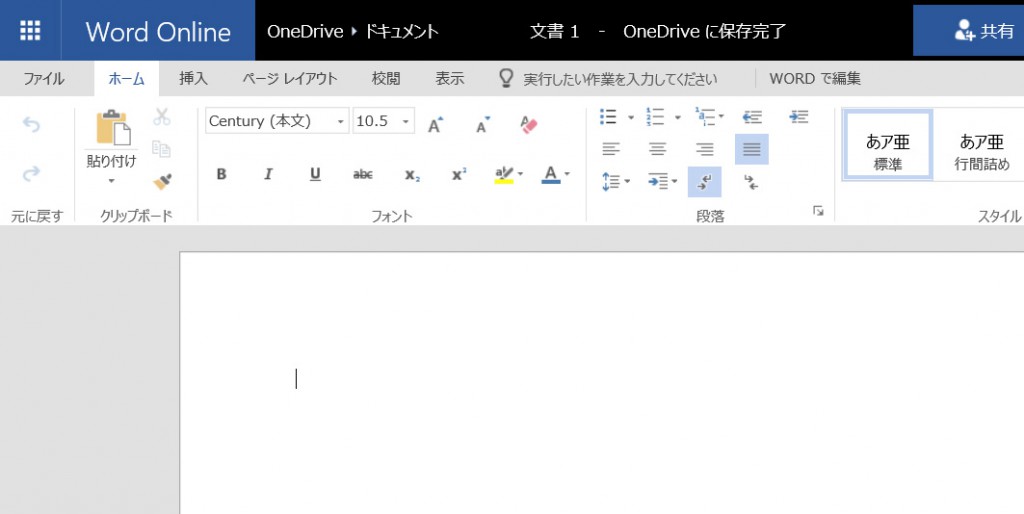Click the Undo arrow icon
1024x514 pixels.
coord(31,124)
